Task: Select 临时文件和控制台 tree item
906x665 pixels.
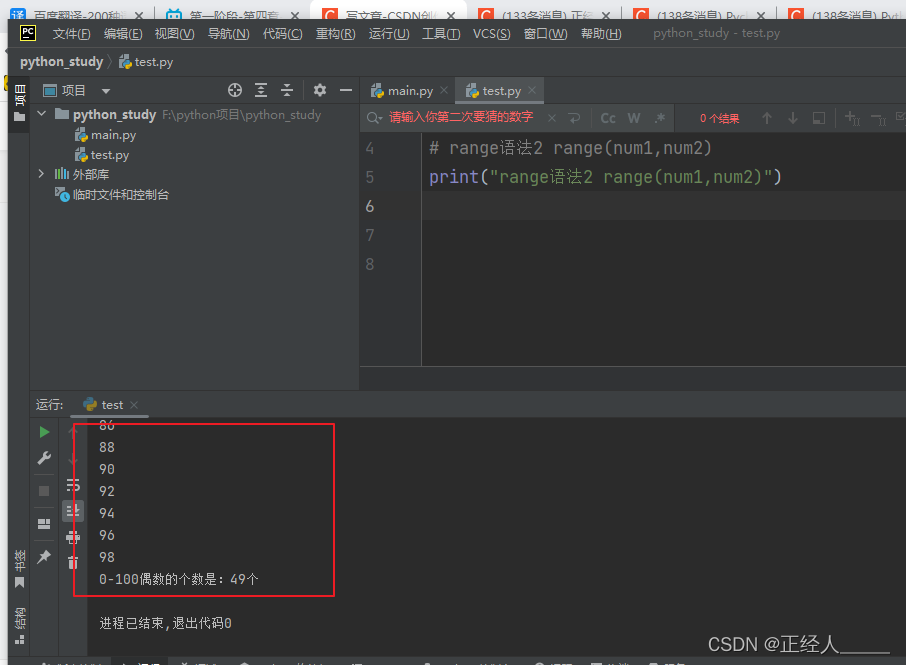Action: click(112, 195)
